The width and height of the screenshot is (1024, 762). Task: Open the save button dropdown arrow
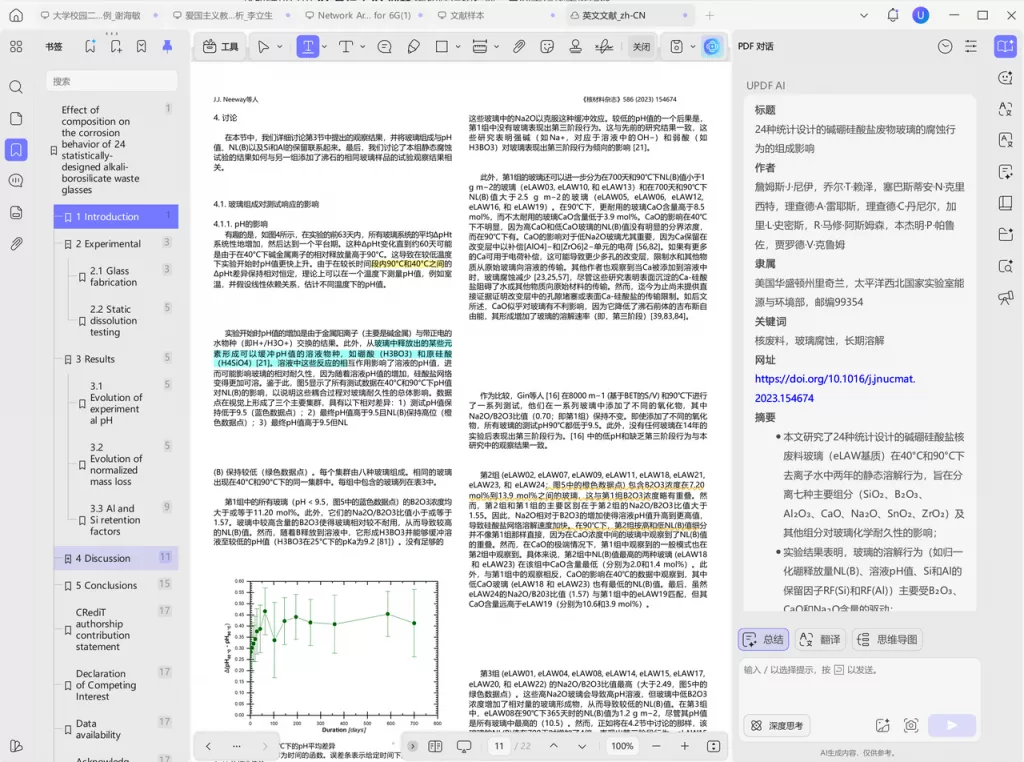tap(691, 46)
